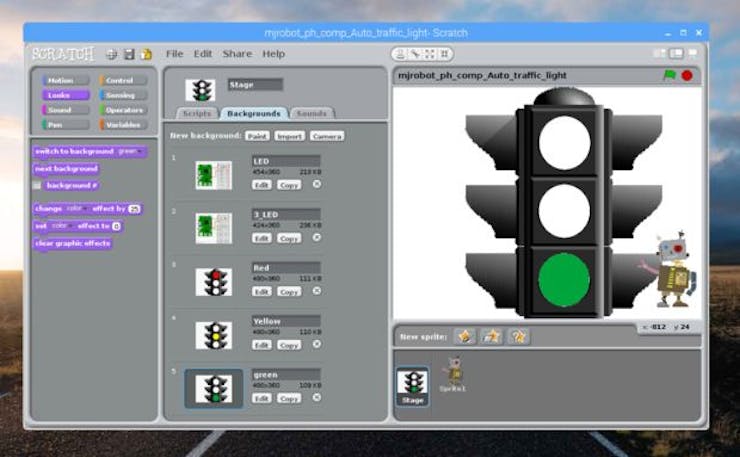Switch to the Backgrounds tab
740x457 pixels.
(x=254, y=113)
